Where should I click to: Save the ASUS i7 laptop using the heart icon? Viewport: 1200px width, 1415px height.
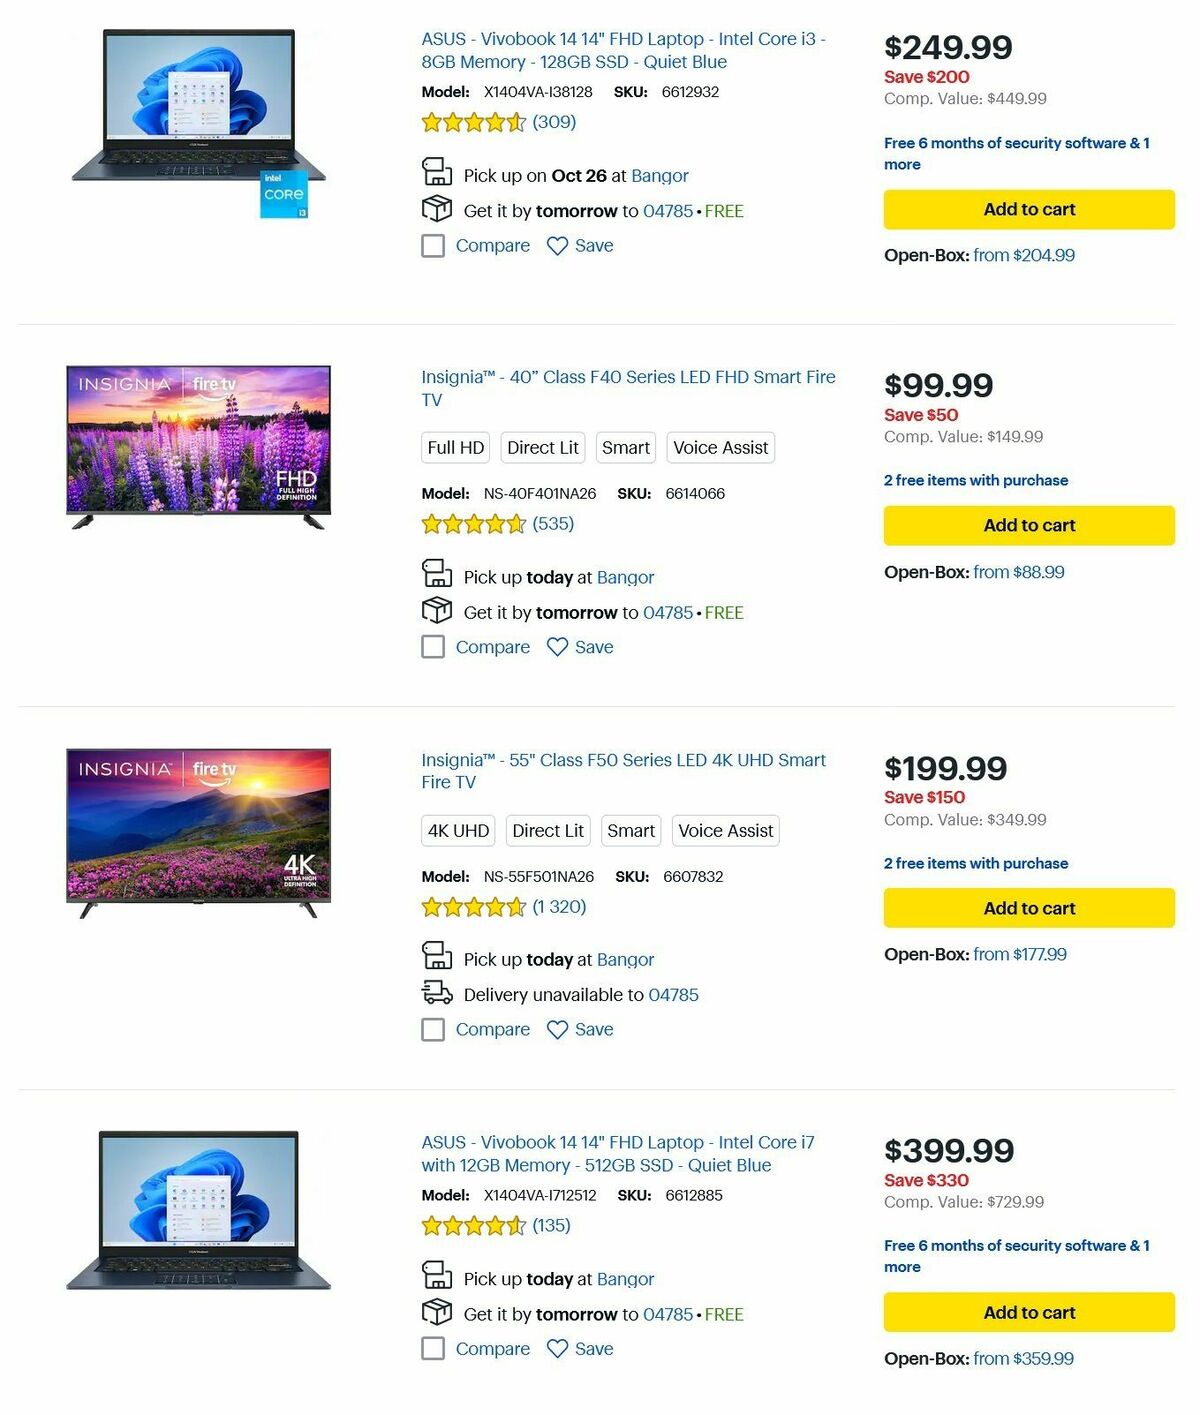pos(558,1348)
